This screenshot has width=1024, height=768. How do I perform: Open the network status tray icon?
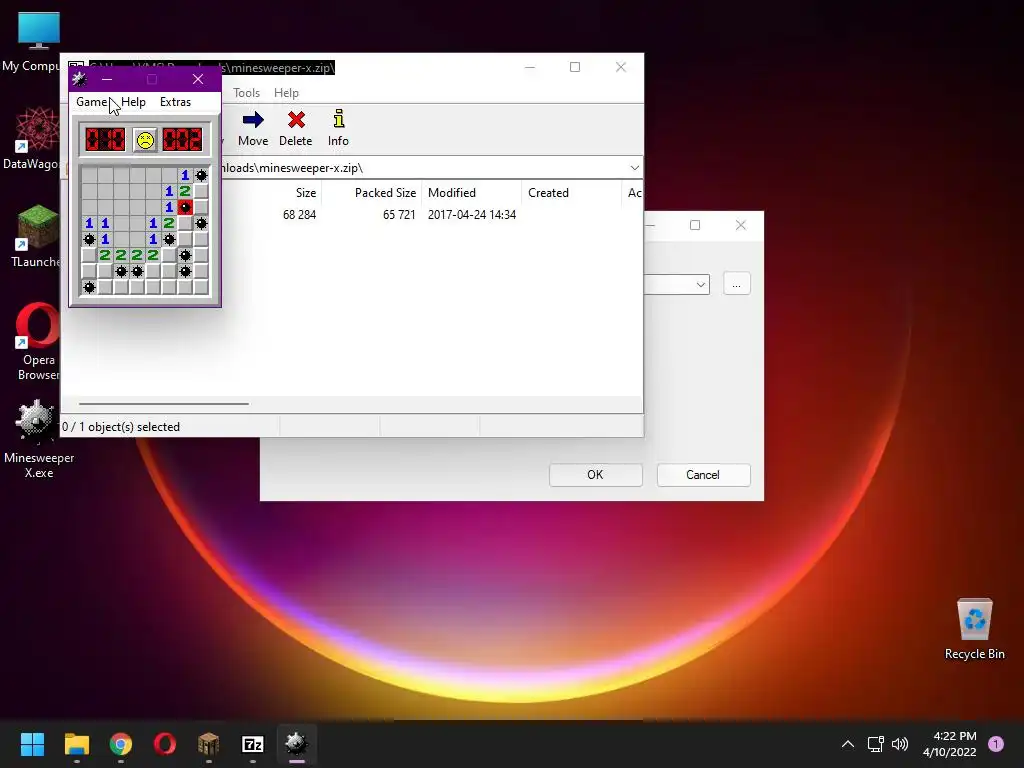(875, 744)
